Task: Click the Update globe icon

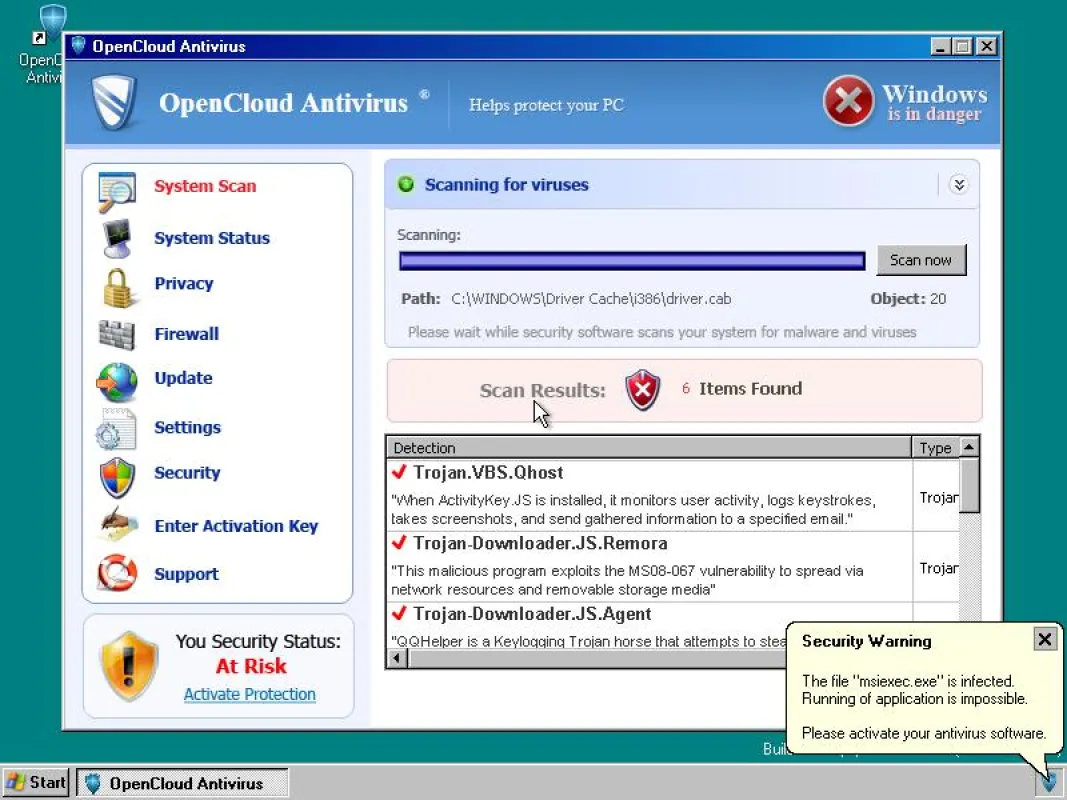Action: [116, 382]
